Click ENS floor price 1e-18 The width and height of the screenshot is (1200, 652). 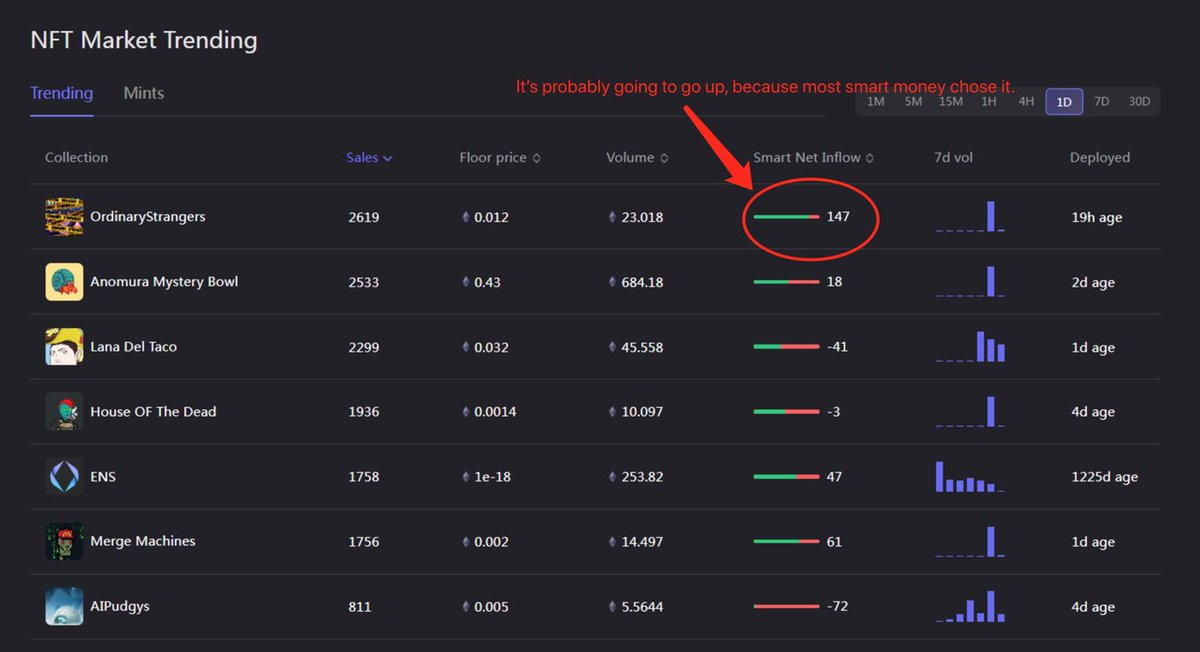tap(492, 477)
